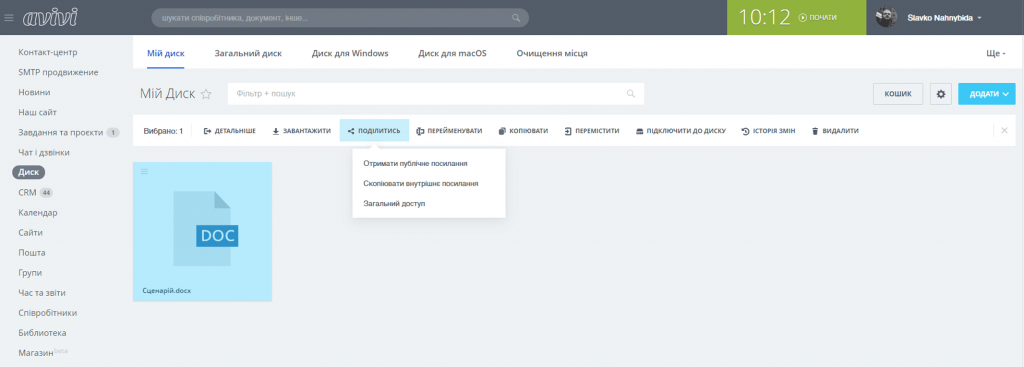Open Чат і дзвінки in the sidebar

(x=44, y=152)
